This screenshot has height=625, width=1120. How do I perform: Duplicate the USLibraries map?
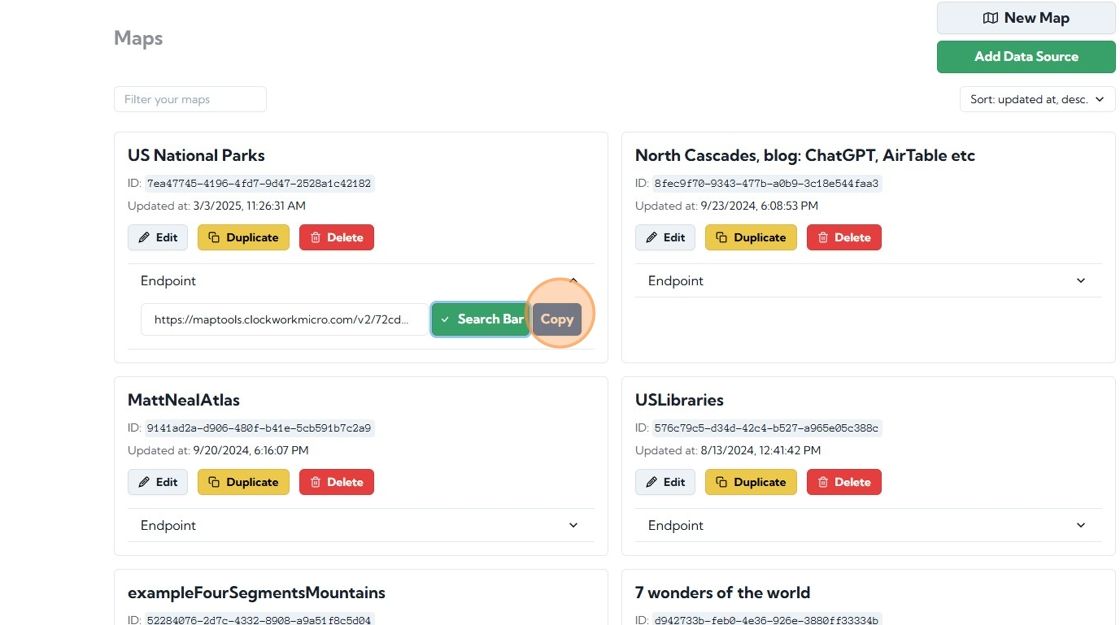click(x=750, y=482)
